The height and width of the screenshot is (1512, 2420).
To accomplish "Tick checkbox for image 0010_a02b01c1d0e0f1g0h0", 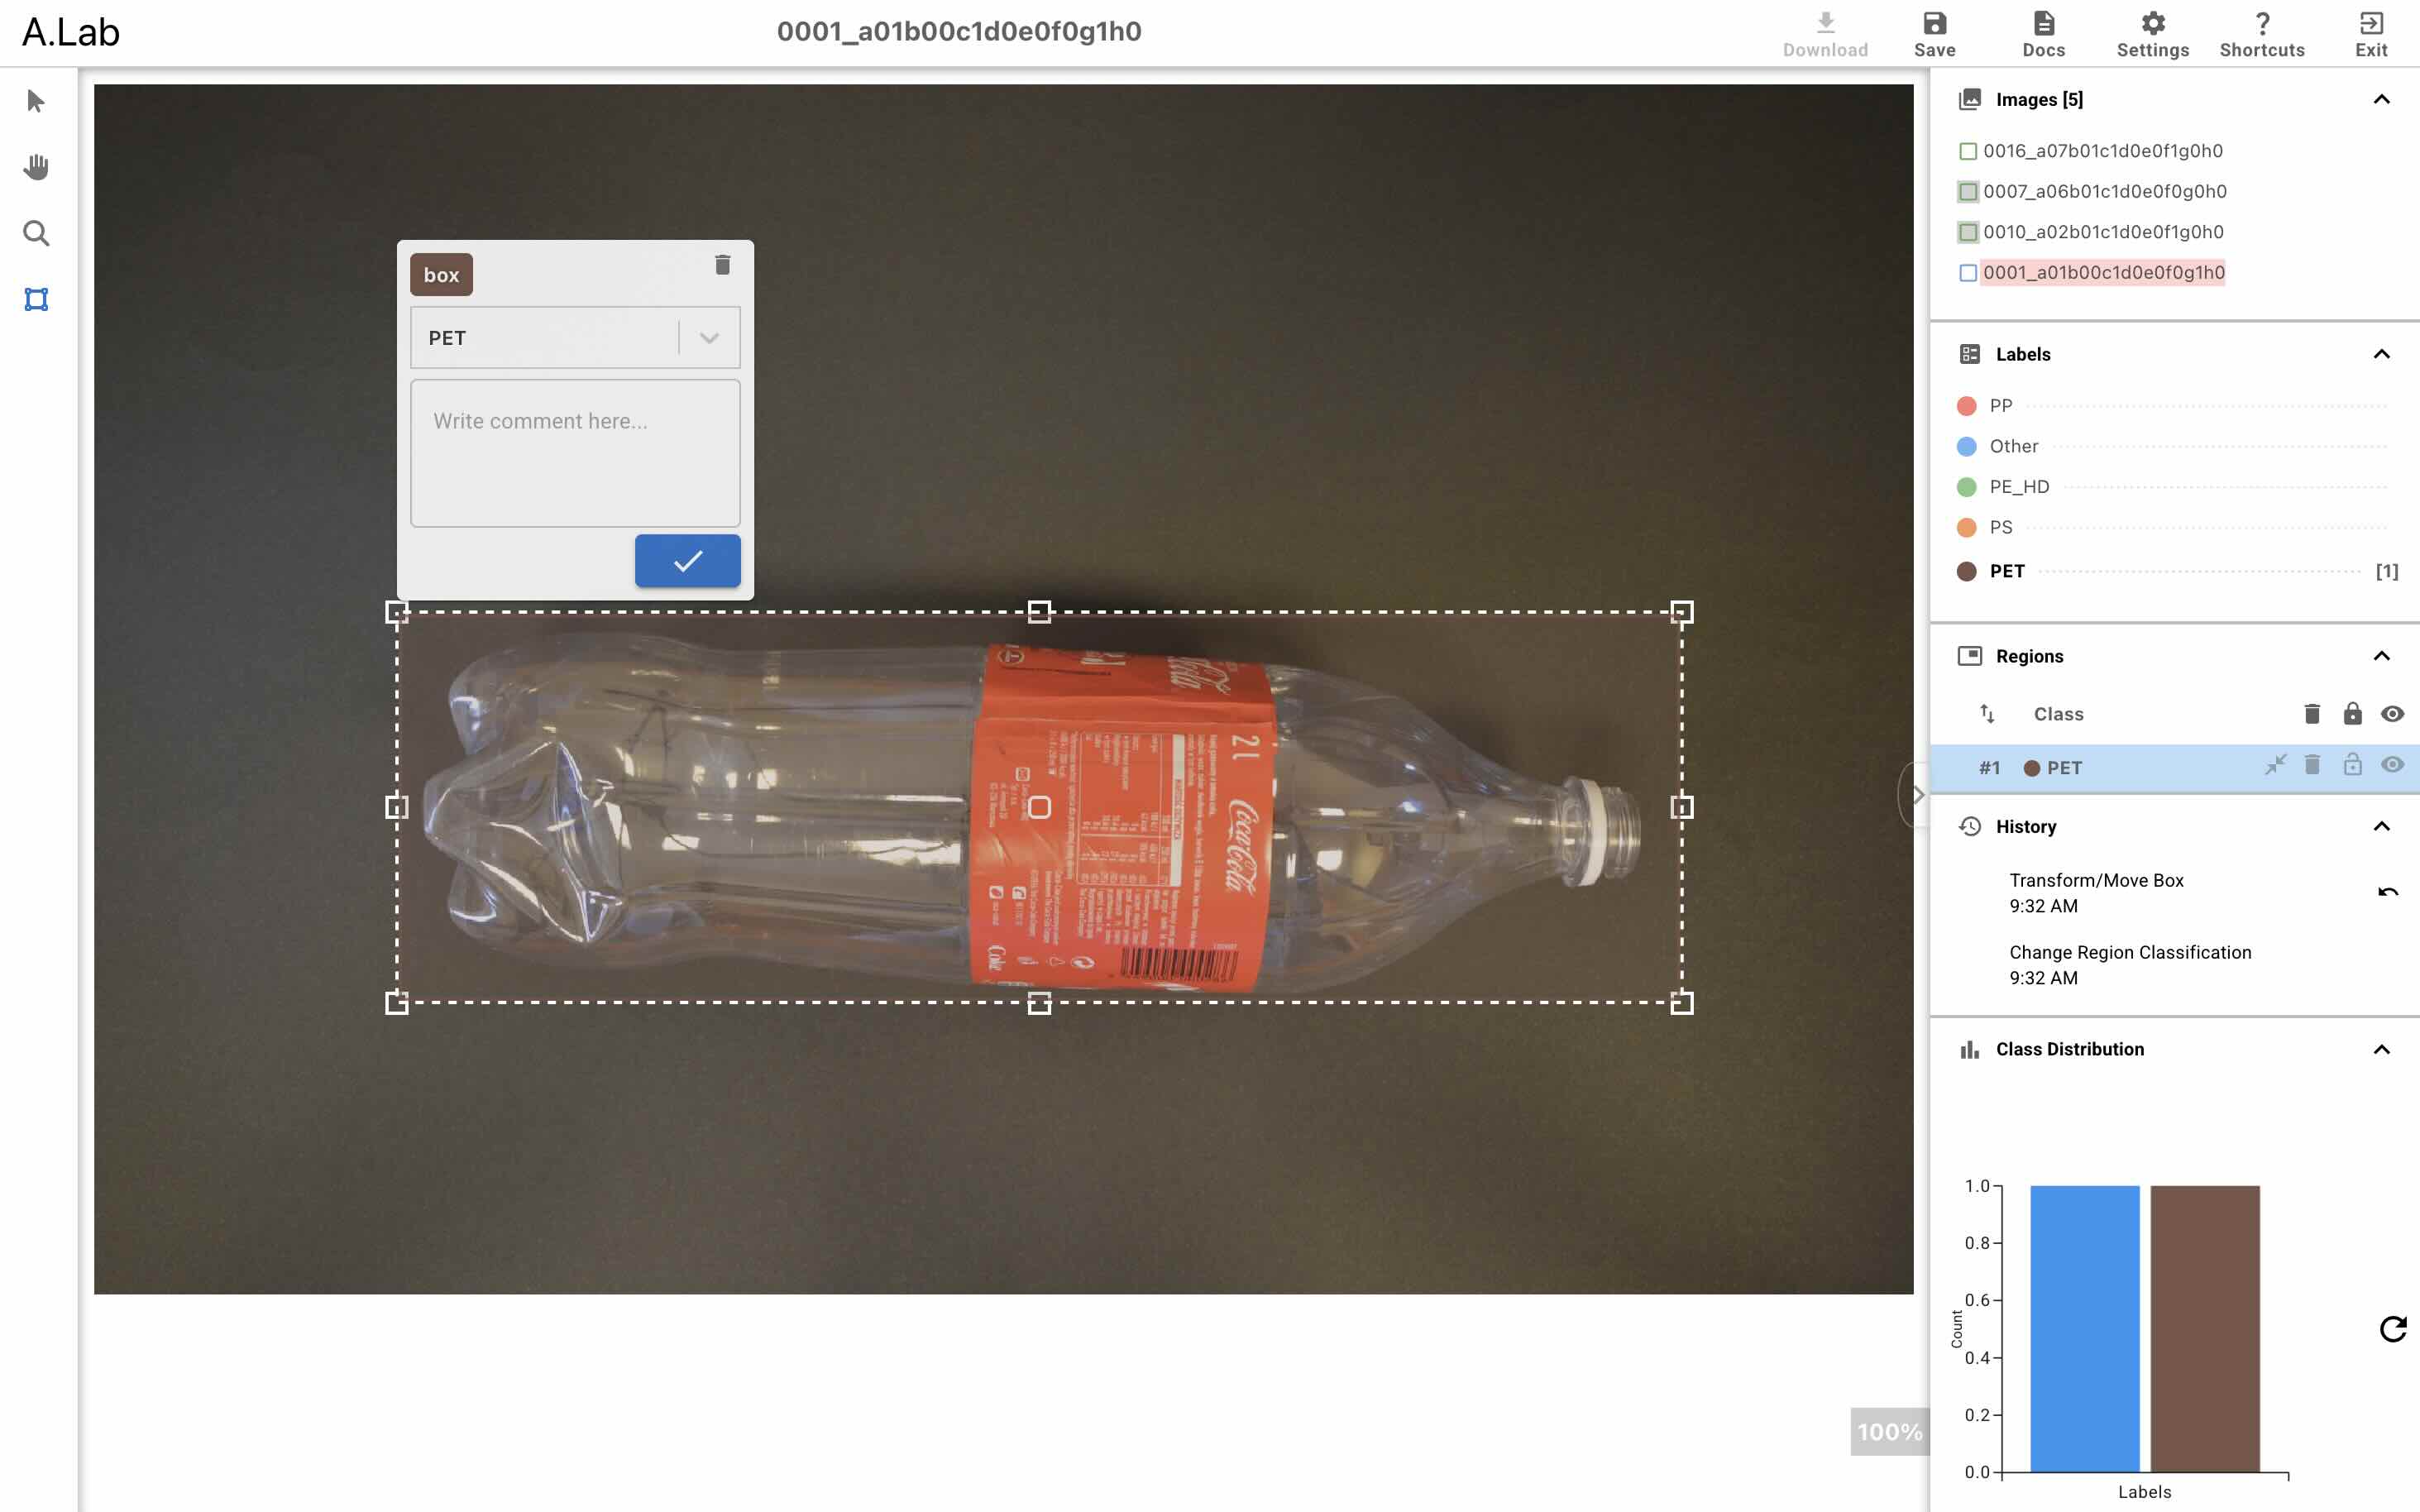I will 1967,232.
